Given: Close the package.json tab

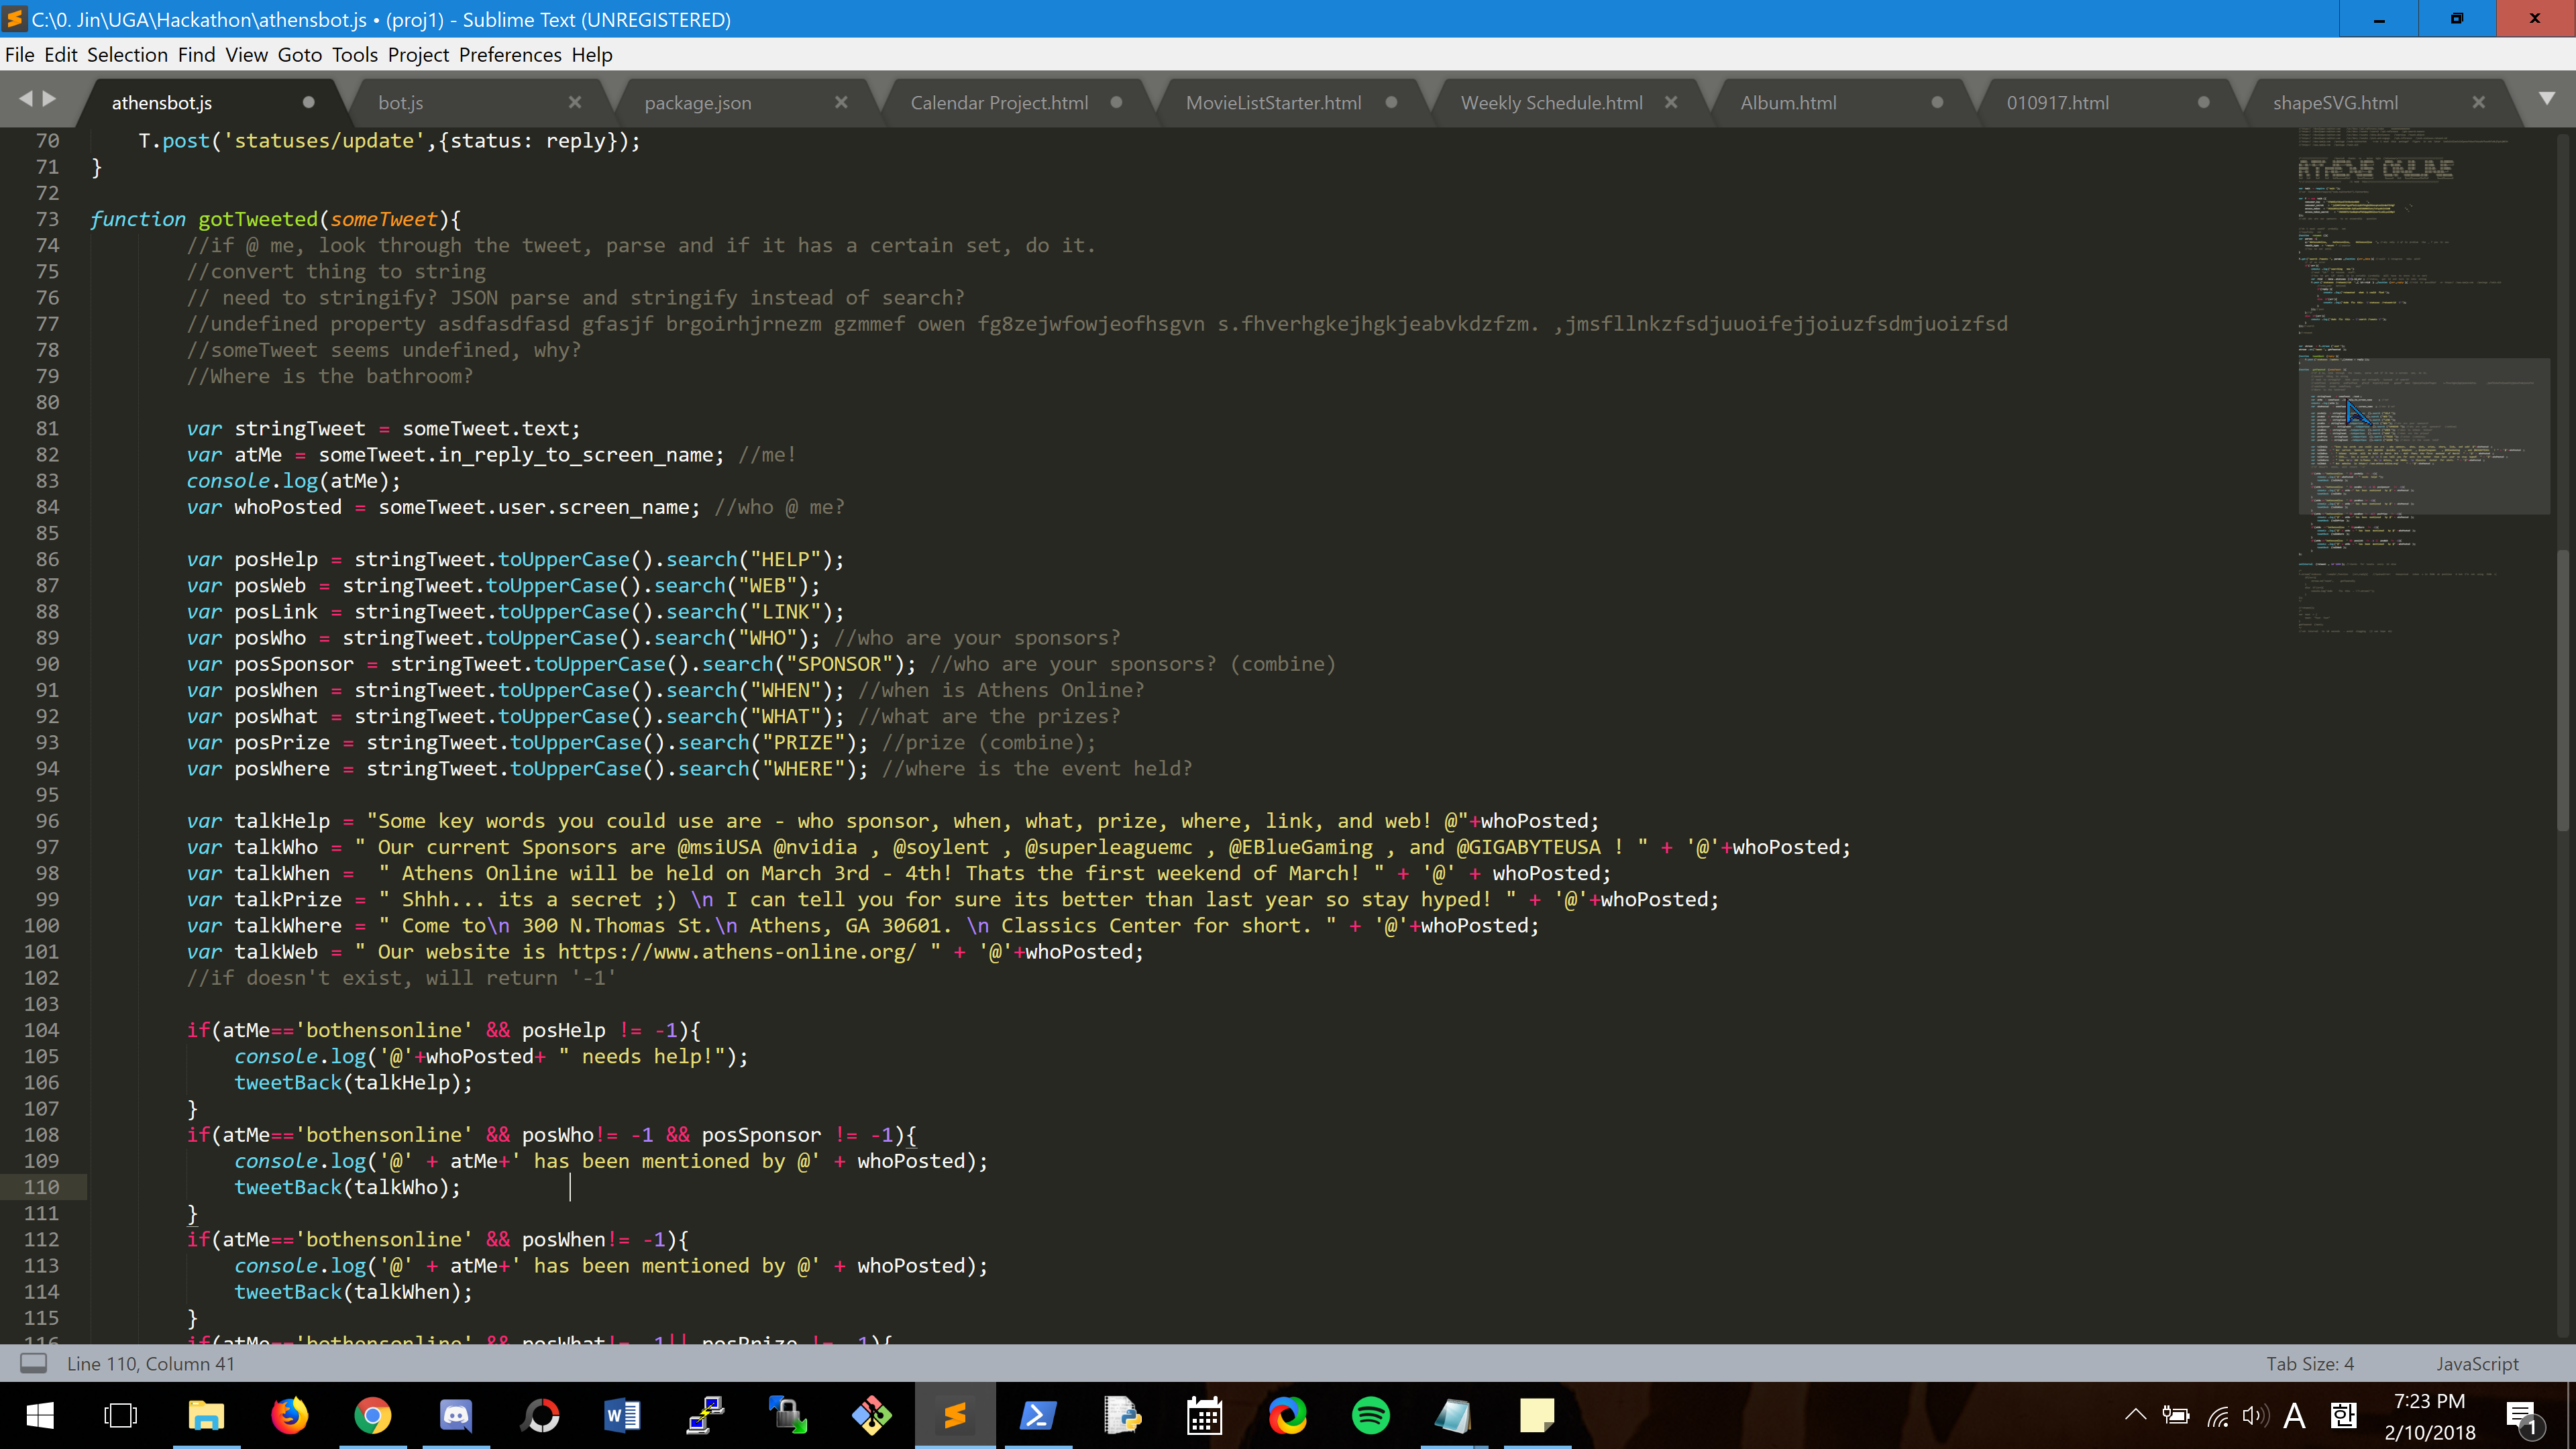Looking at the screenshot, I should click(841, 102).
